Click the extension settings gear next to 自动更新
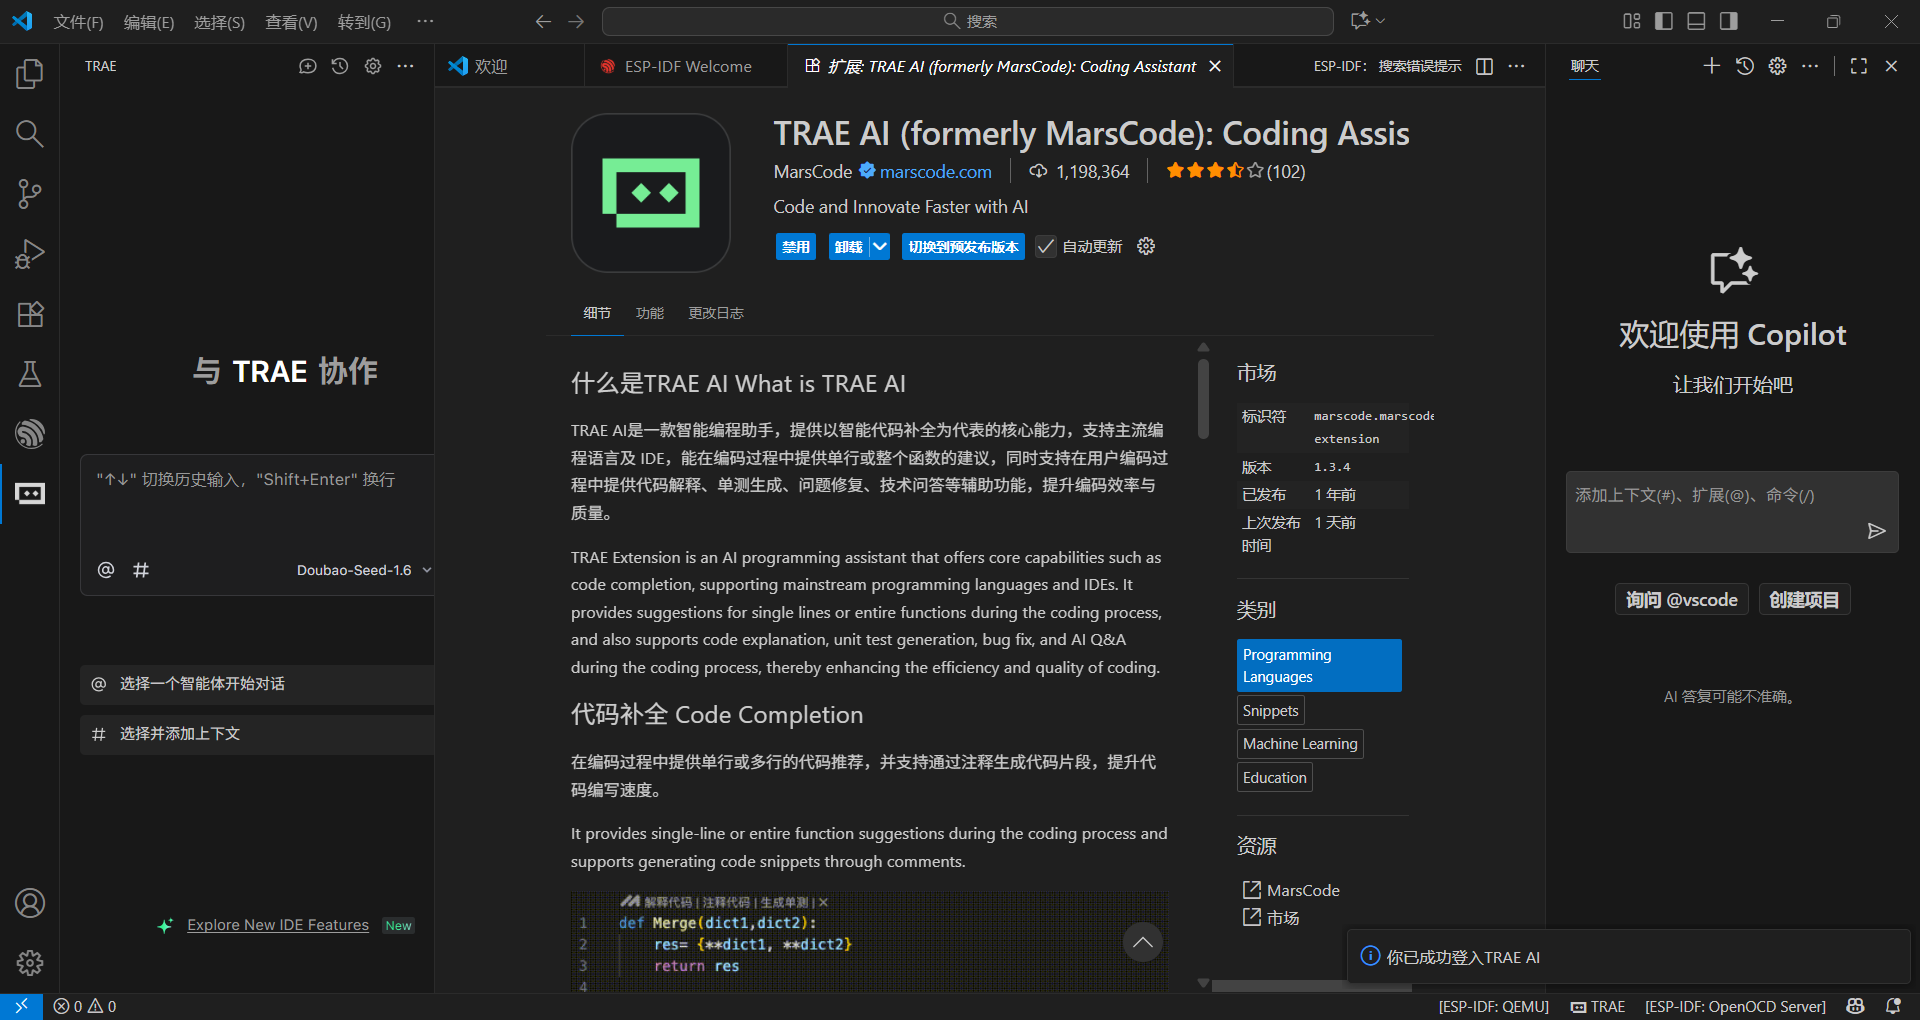Screen dimensions: 1920x1020 (1146, 246)
